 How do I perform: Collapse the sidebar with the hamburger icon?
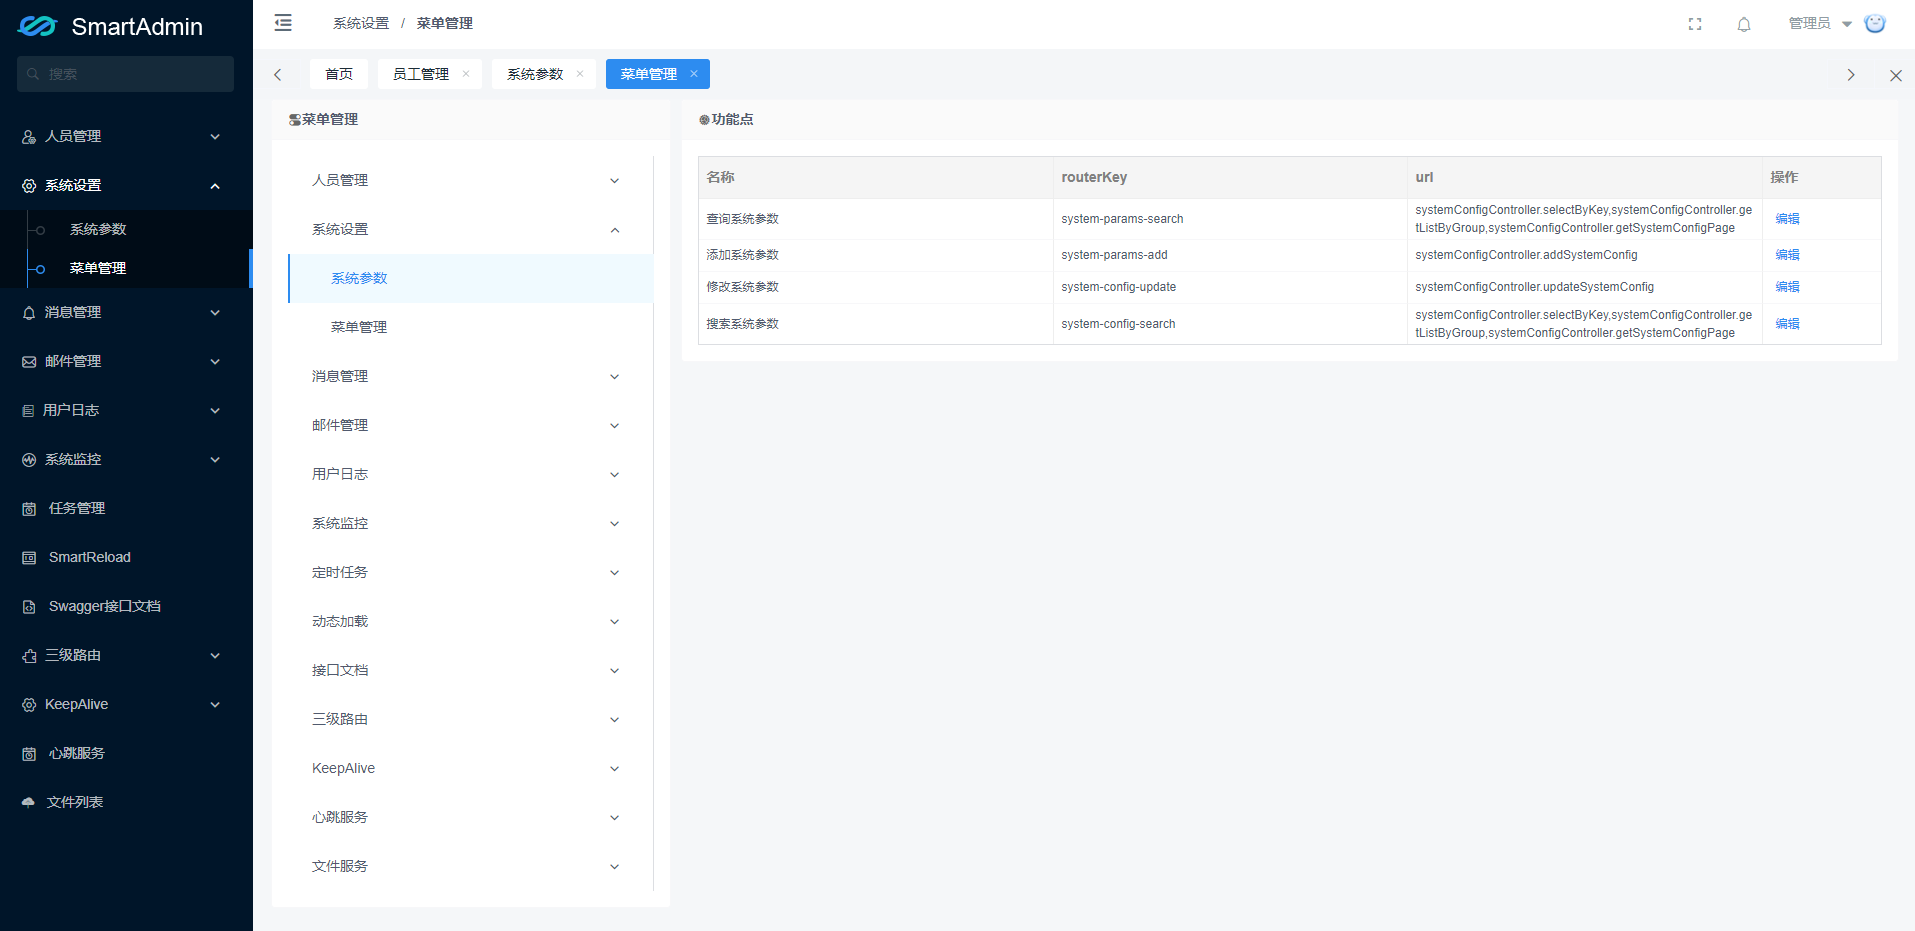pos(283,22)
